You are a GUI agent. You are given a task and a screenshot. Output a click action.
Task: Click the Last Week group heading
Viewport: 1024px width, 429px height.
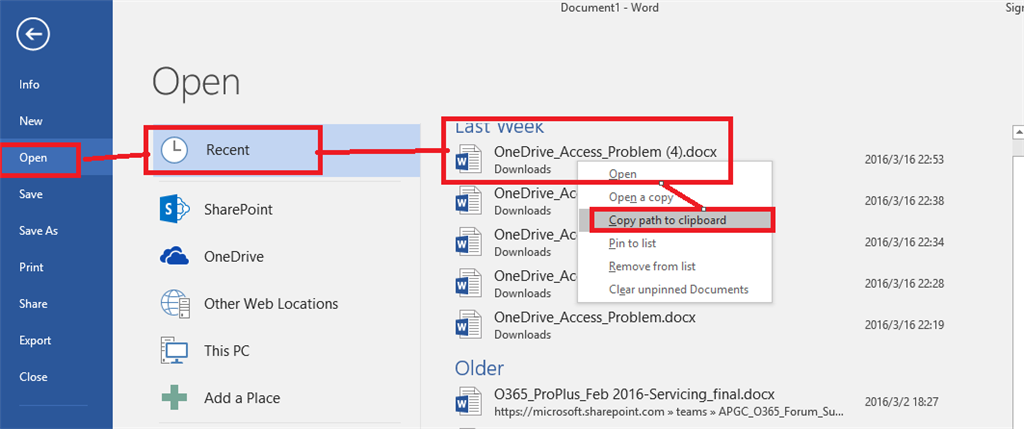coord(500,127)
